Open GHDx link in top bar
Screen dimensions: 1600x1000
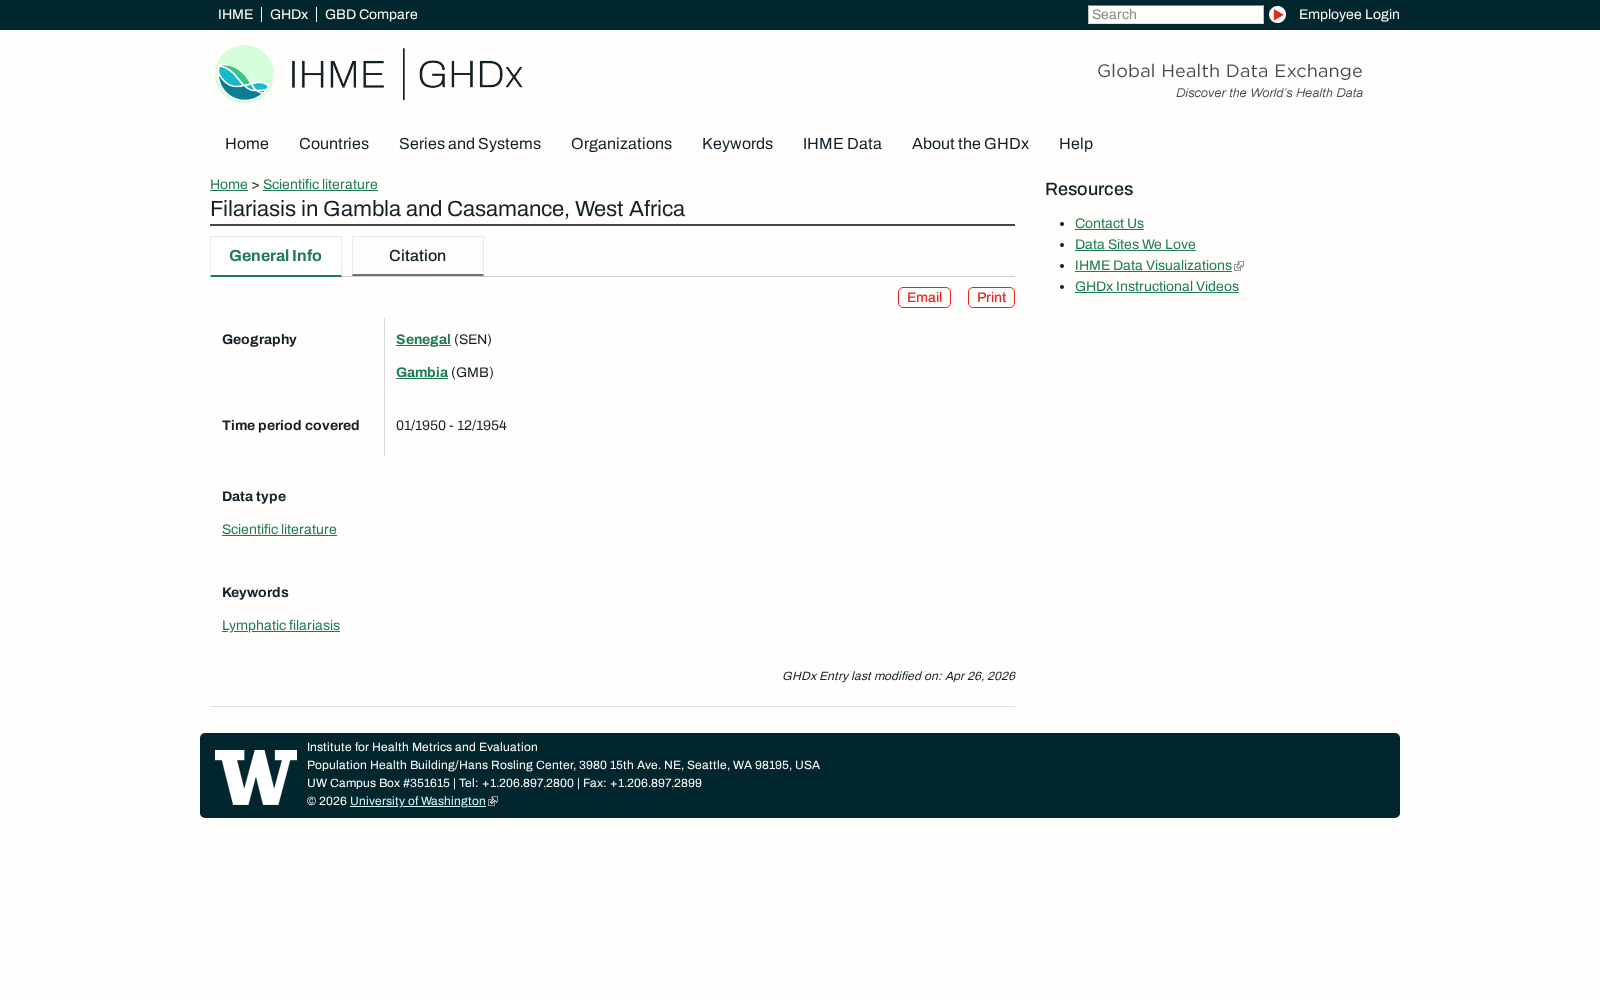pos(289,14)
